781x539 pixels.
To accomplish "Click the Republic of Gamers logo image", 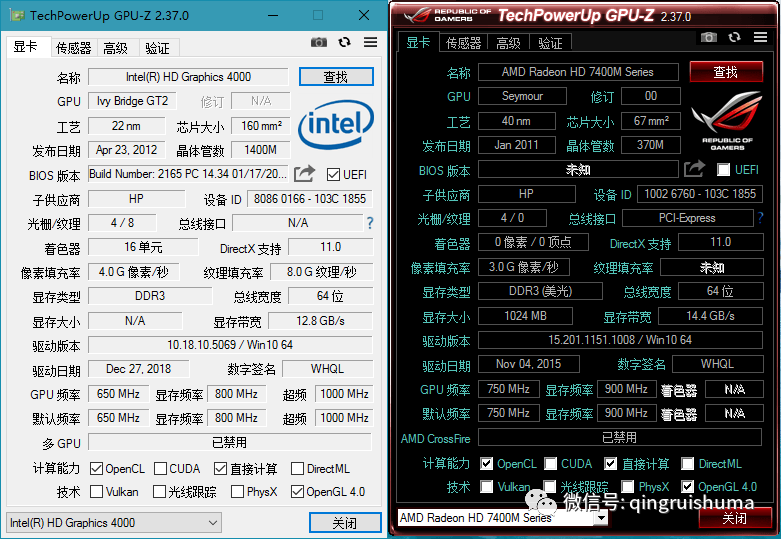I will click(727, 120).
